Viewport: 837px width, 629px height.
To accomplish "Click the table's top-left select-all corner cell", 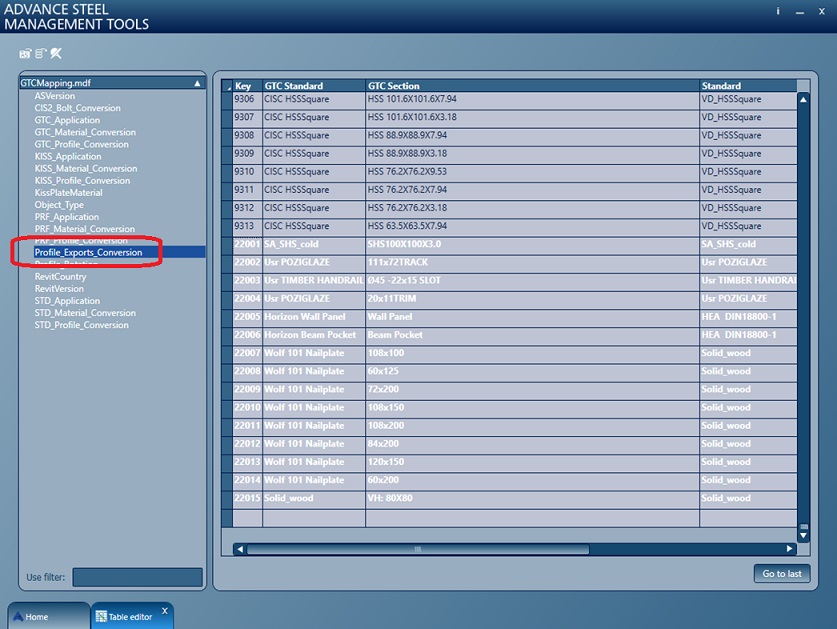I will [x=227, y=86].
